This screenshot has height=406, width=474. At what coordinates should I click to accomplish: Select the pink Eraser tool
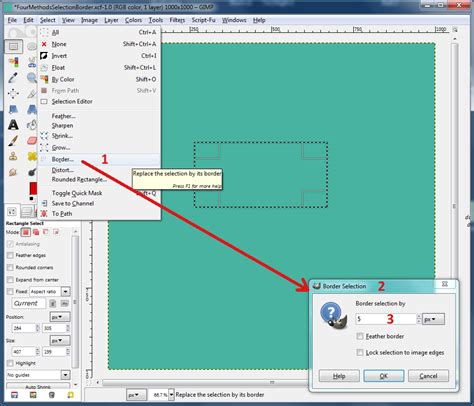pyautogui.click(x=32, y=141)
